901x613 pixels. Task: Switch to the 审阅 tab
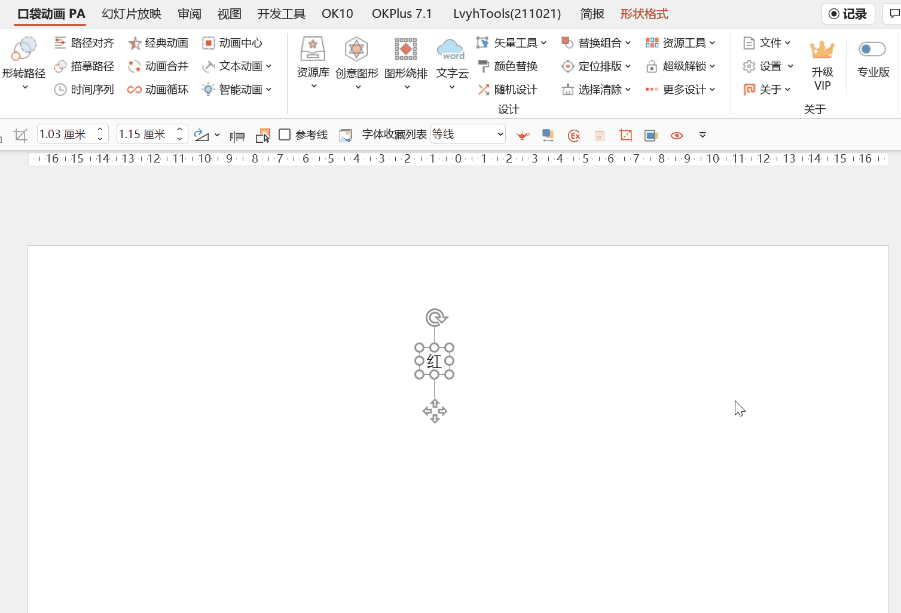click(x=190, y=14)
